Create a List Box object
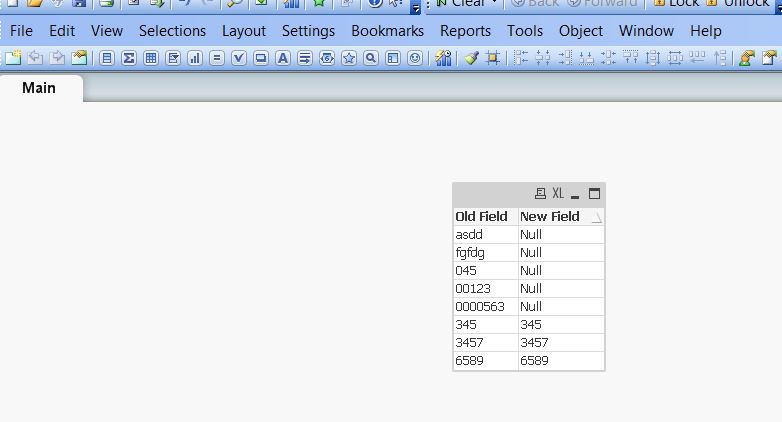 [106, 58]
